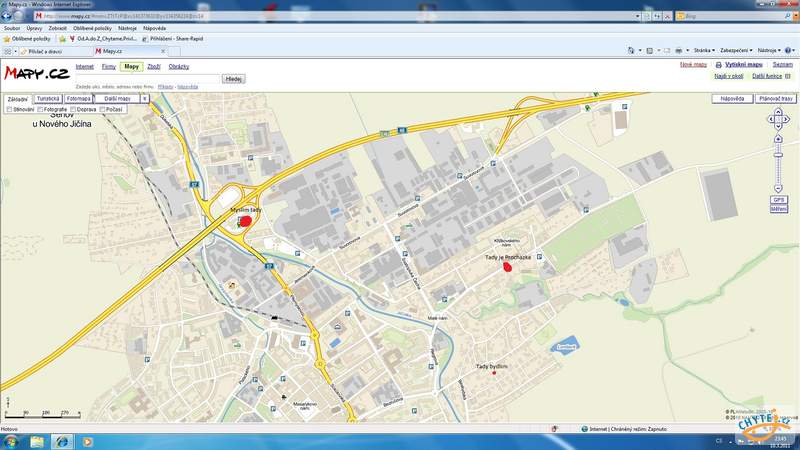Enable the Stínování checkbox
The height and width of the screenshot is (450, 800).
click(9, 109)
